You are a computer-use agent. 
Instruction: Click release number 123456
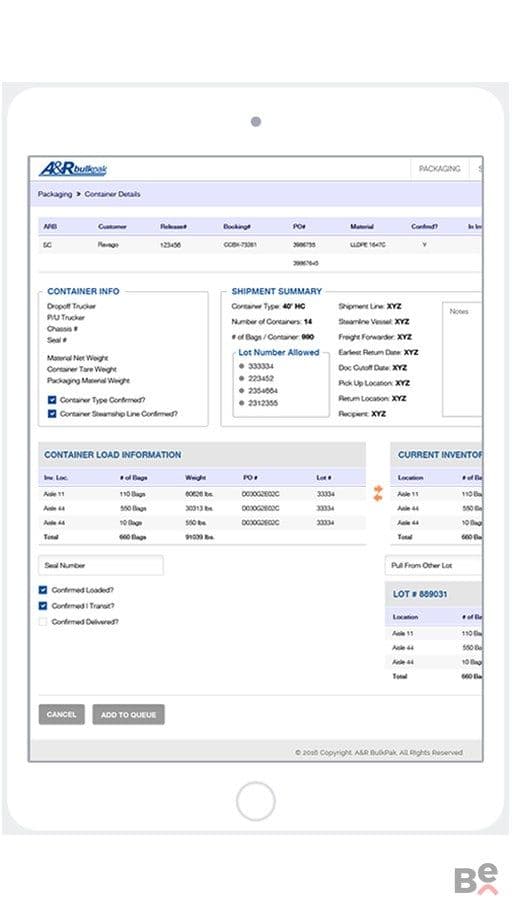pos(170,245)
